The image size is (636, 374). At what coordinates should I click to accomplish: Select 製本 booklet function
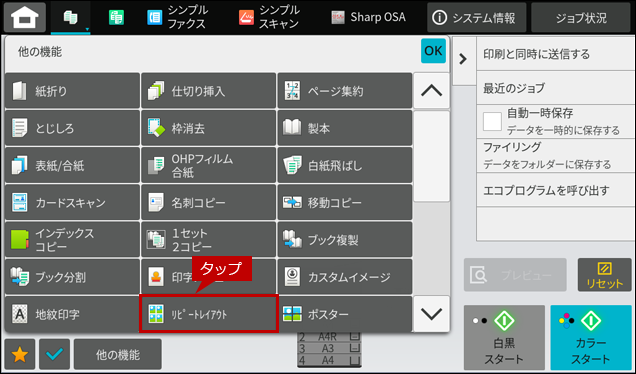tap(345, 128)
